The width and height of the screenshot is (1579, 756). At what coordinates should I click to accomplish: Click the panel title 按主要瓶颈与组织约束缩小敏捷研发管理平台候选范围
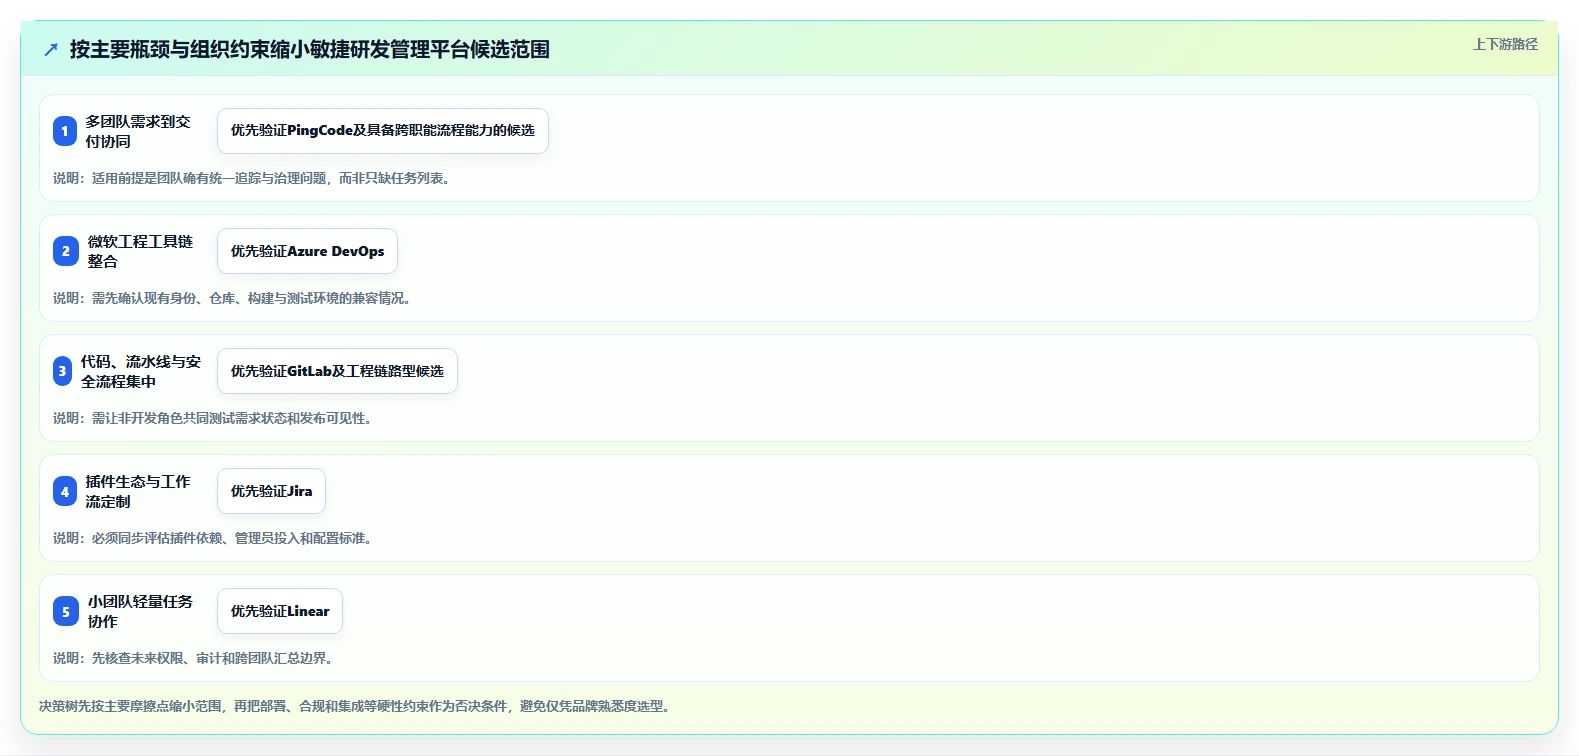point(310,49)
